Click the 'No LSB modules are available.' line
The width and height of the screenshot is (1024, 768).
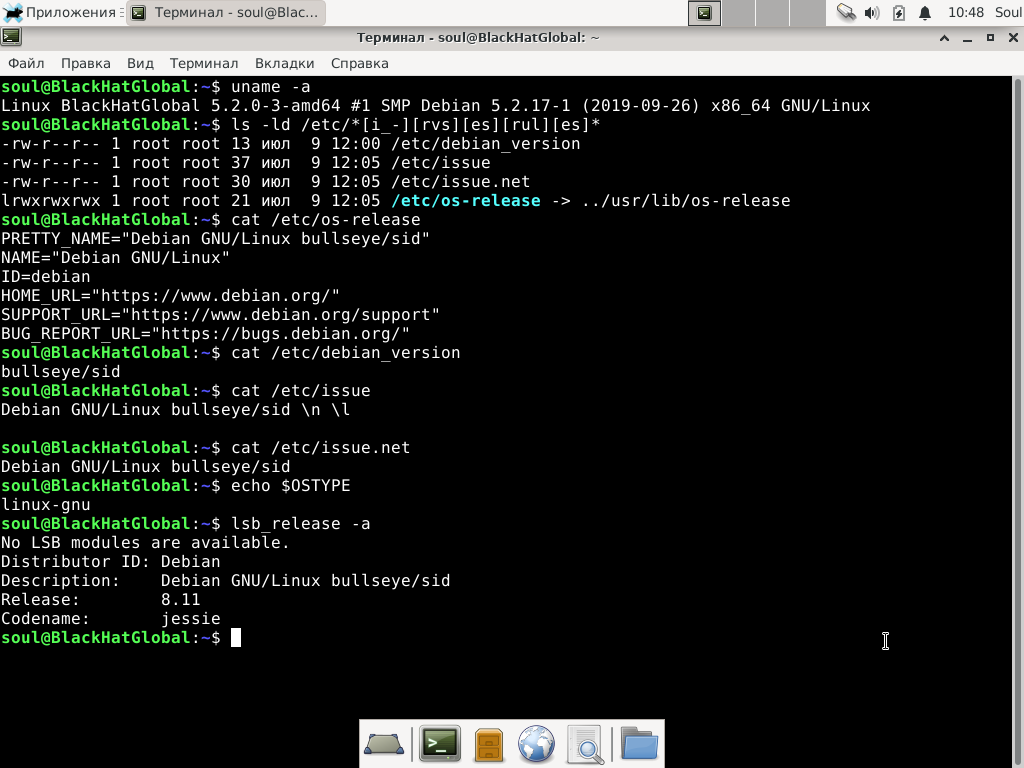click(145, 543)
